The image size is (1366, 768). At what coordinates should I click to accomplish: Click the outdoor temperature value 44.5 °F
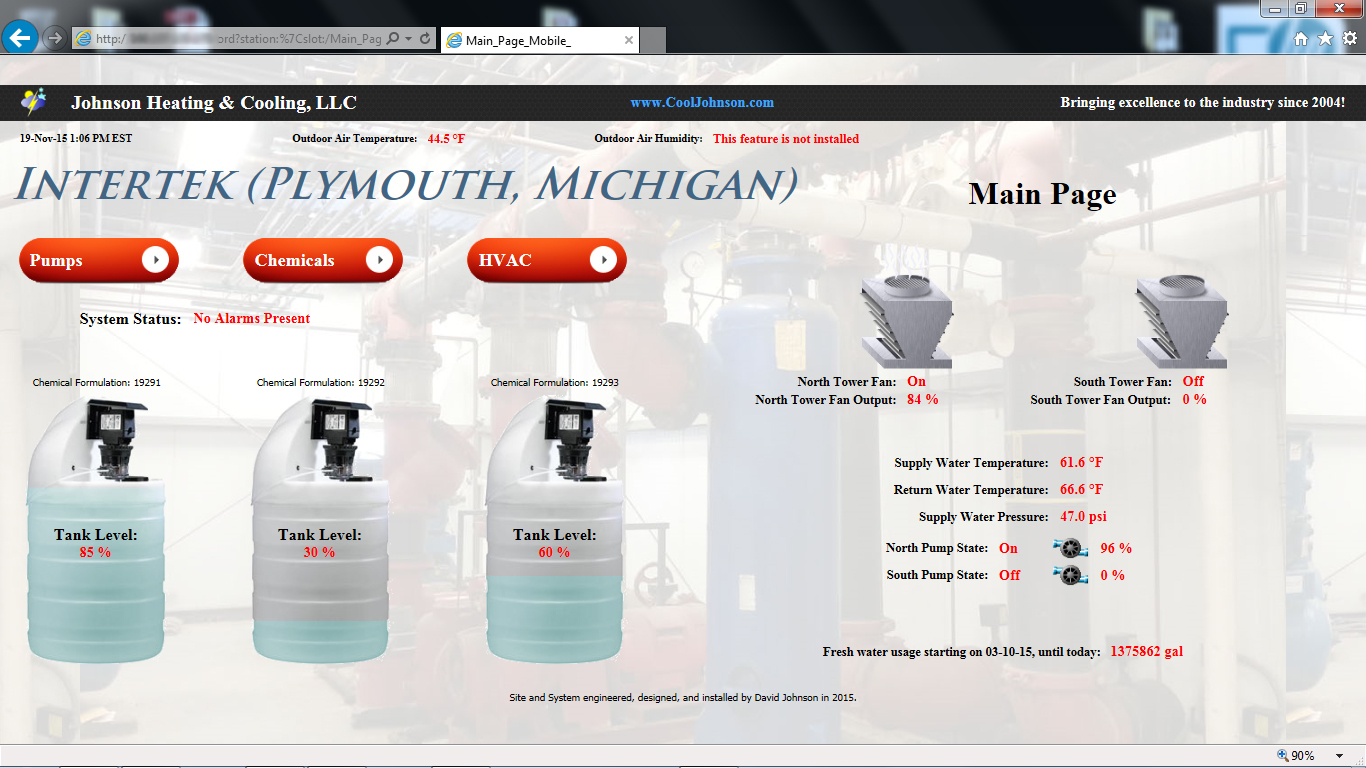coord(446,139)
